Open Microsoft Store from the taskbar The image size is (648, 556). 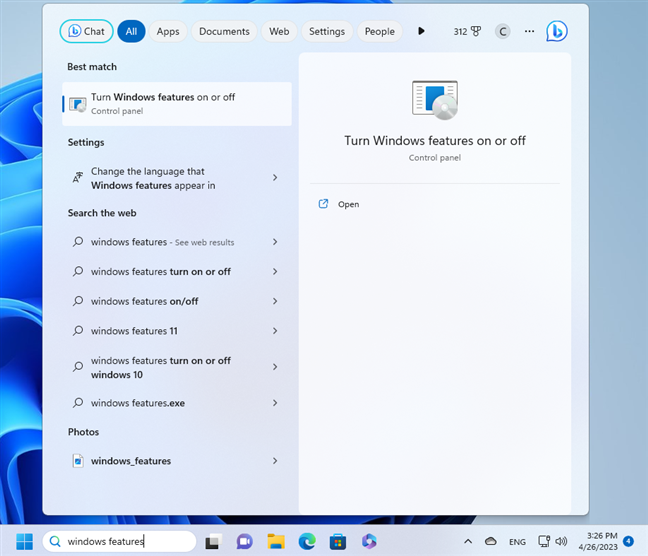(x=338, y=541)
